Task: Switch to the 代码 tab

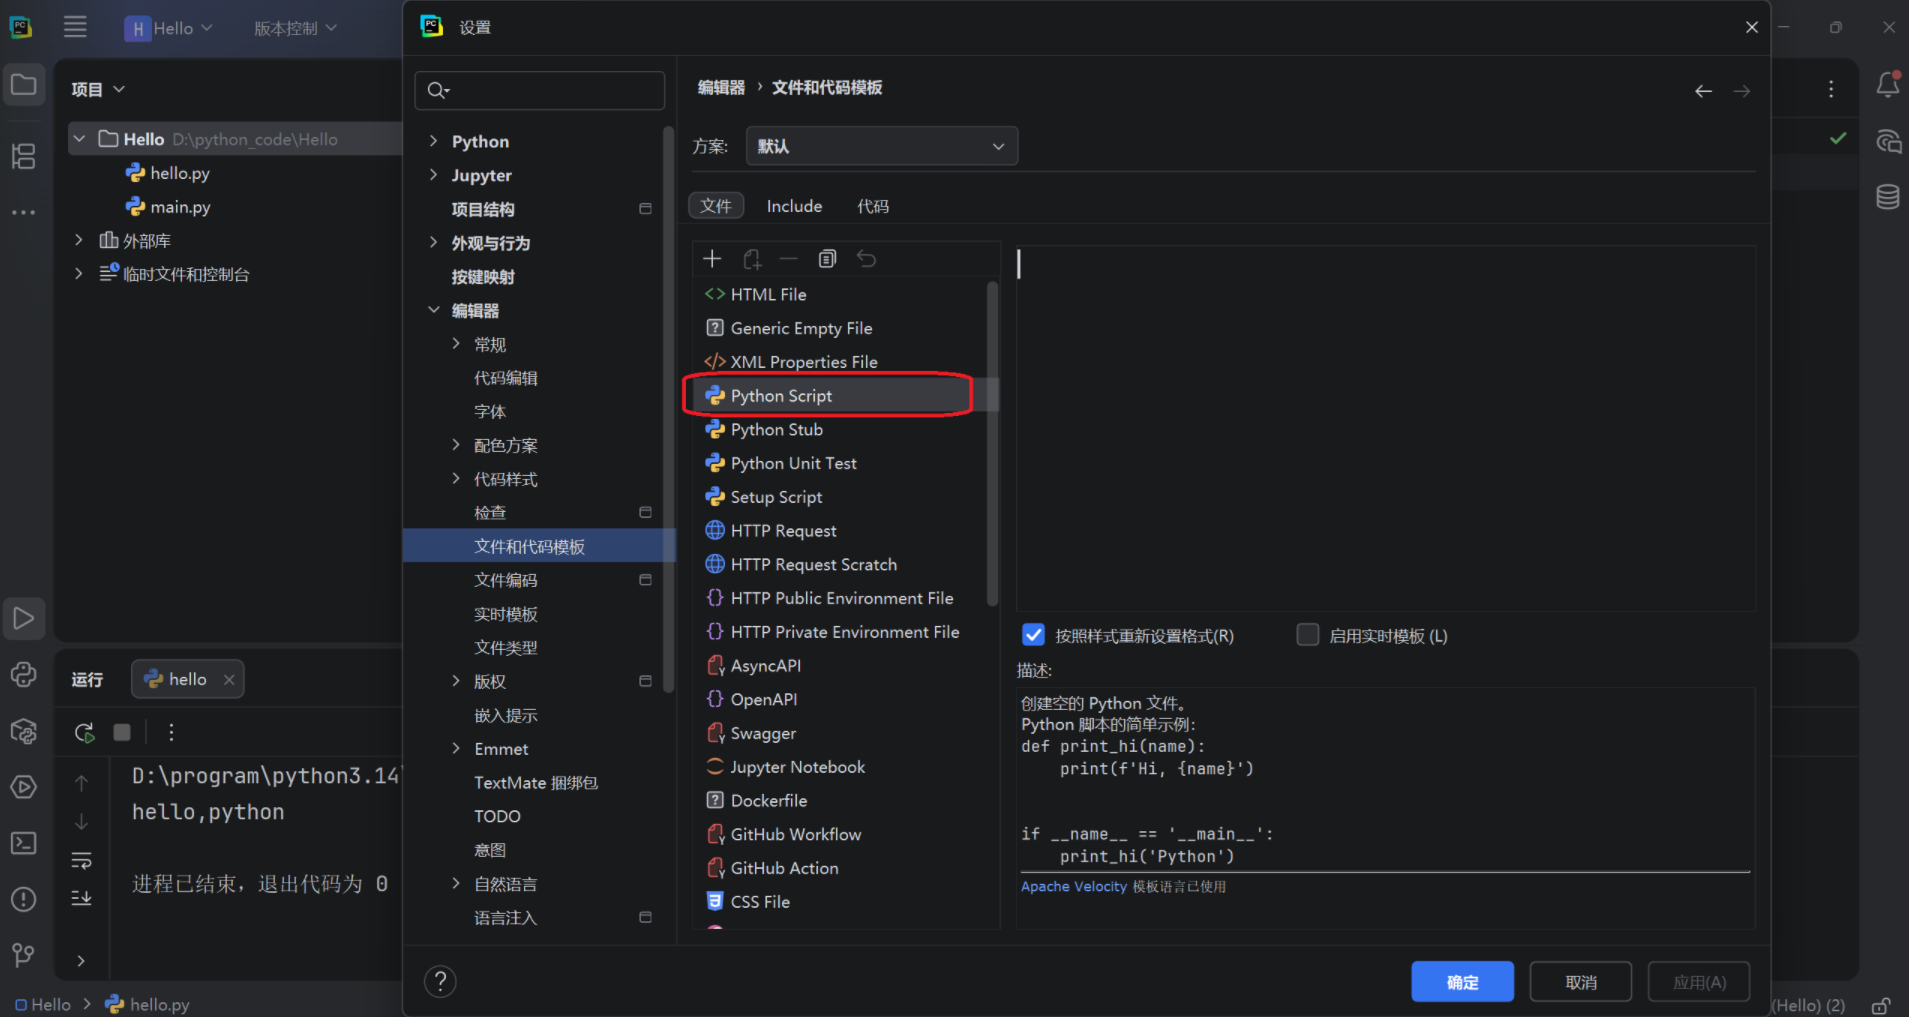Action: (872, 206)
